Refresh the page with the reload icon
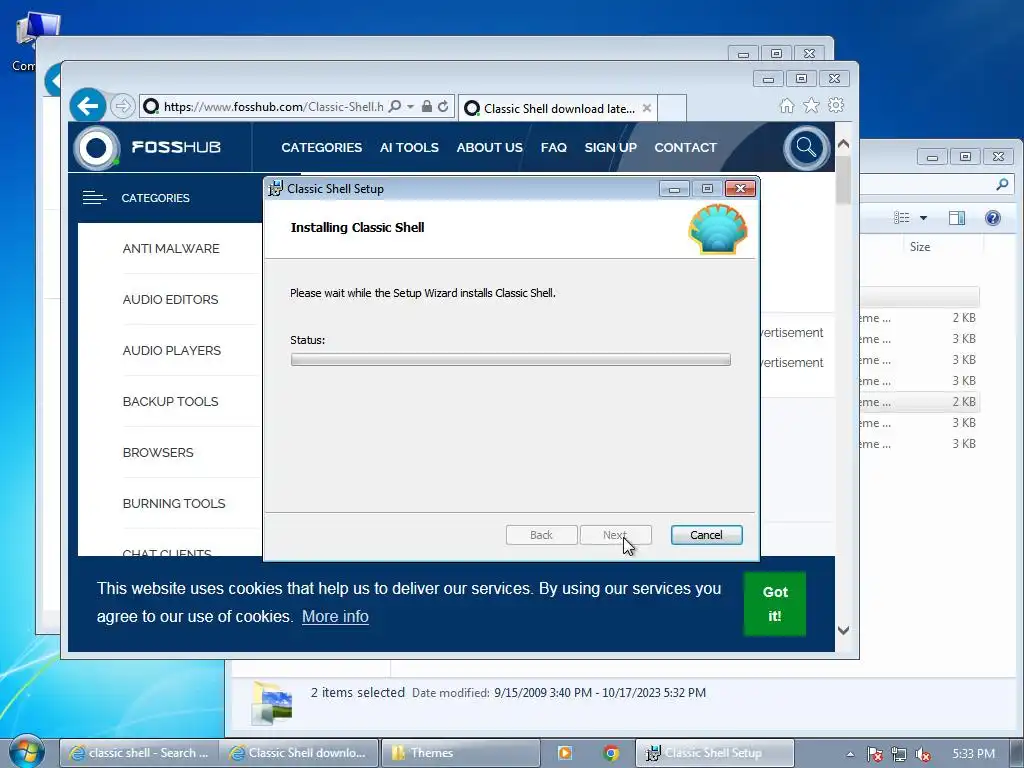The height and width of the screenshot is (768, 1024). point(443,106)
